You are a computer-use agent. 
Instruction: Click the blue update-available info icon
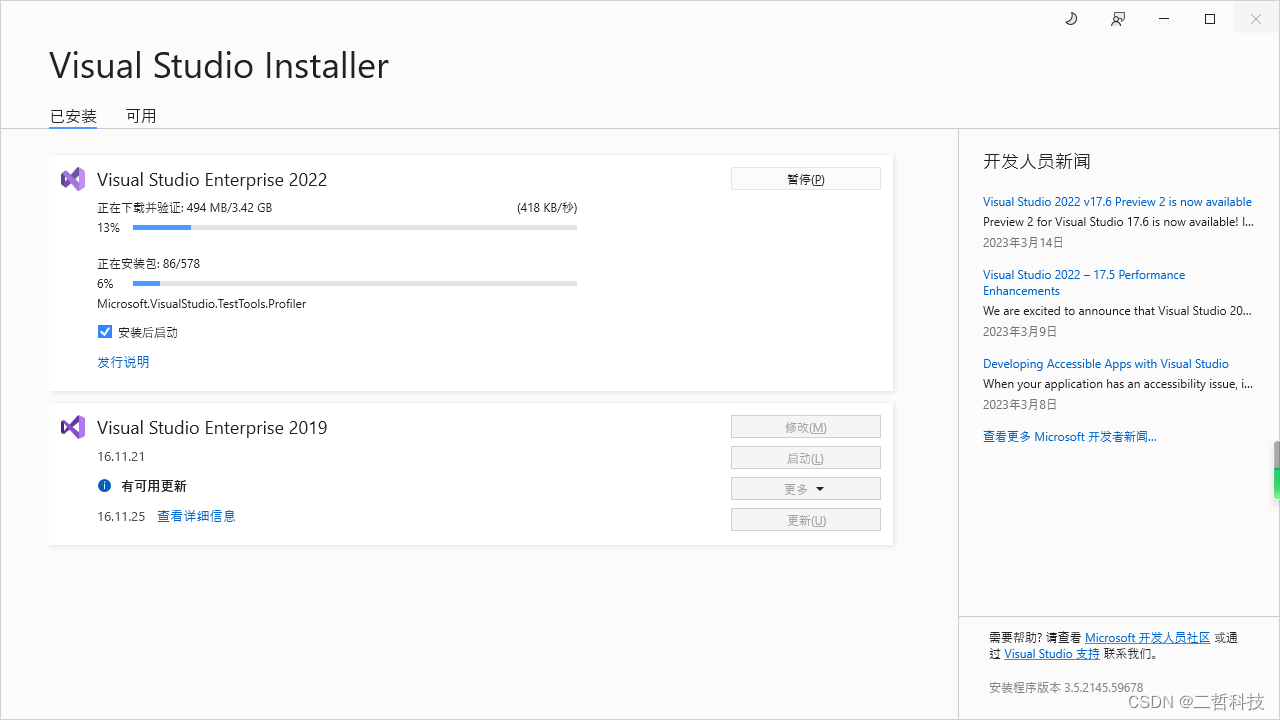[104, 486]
